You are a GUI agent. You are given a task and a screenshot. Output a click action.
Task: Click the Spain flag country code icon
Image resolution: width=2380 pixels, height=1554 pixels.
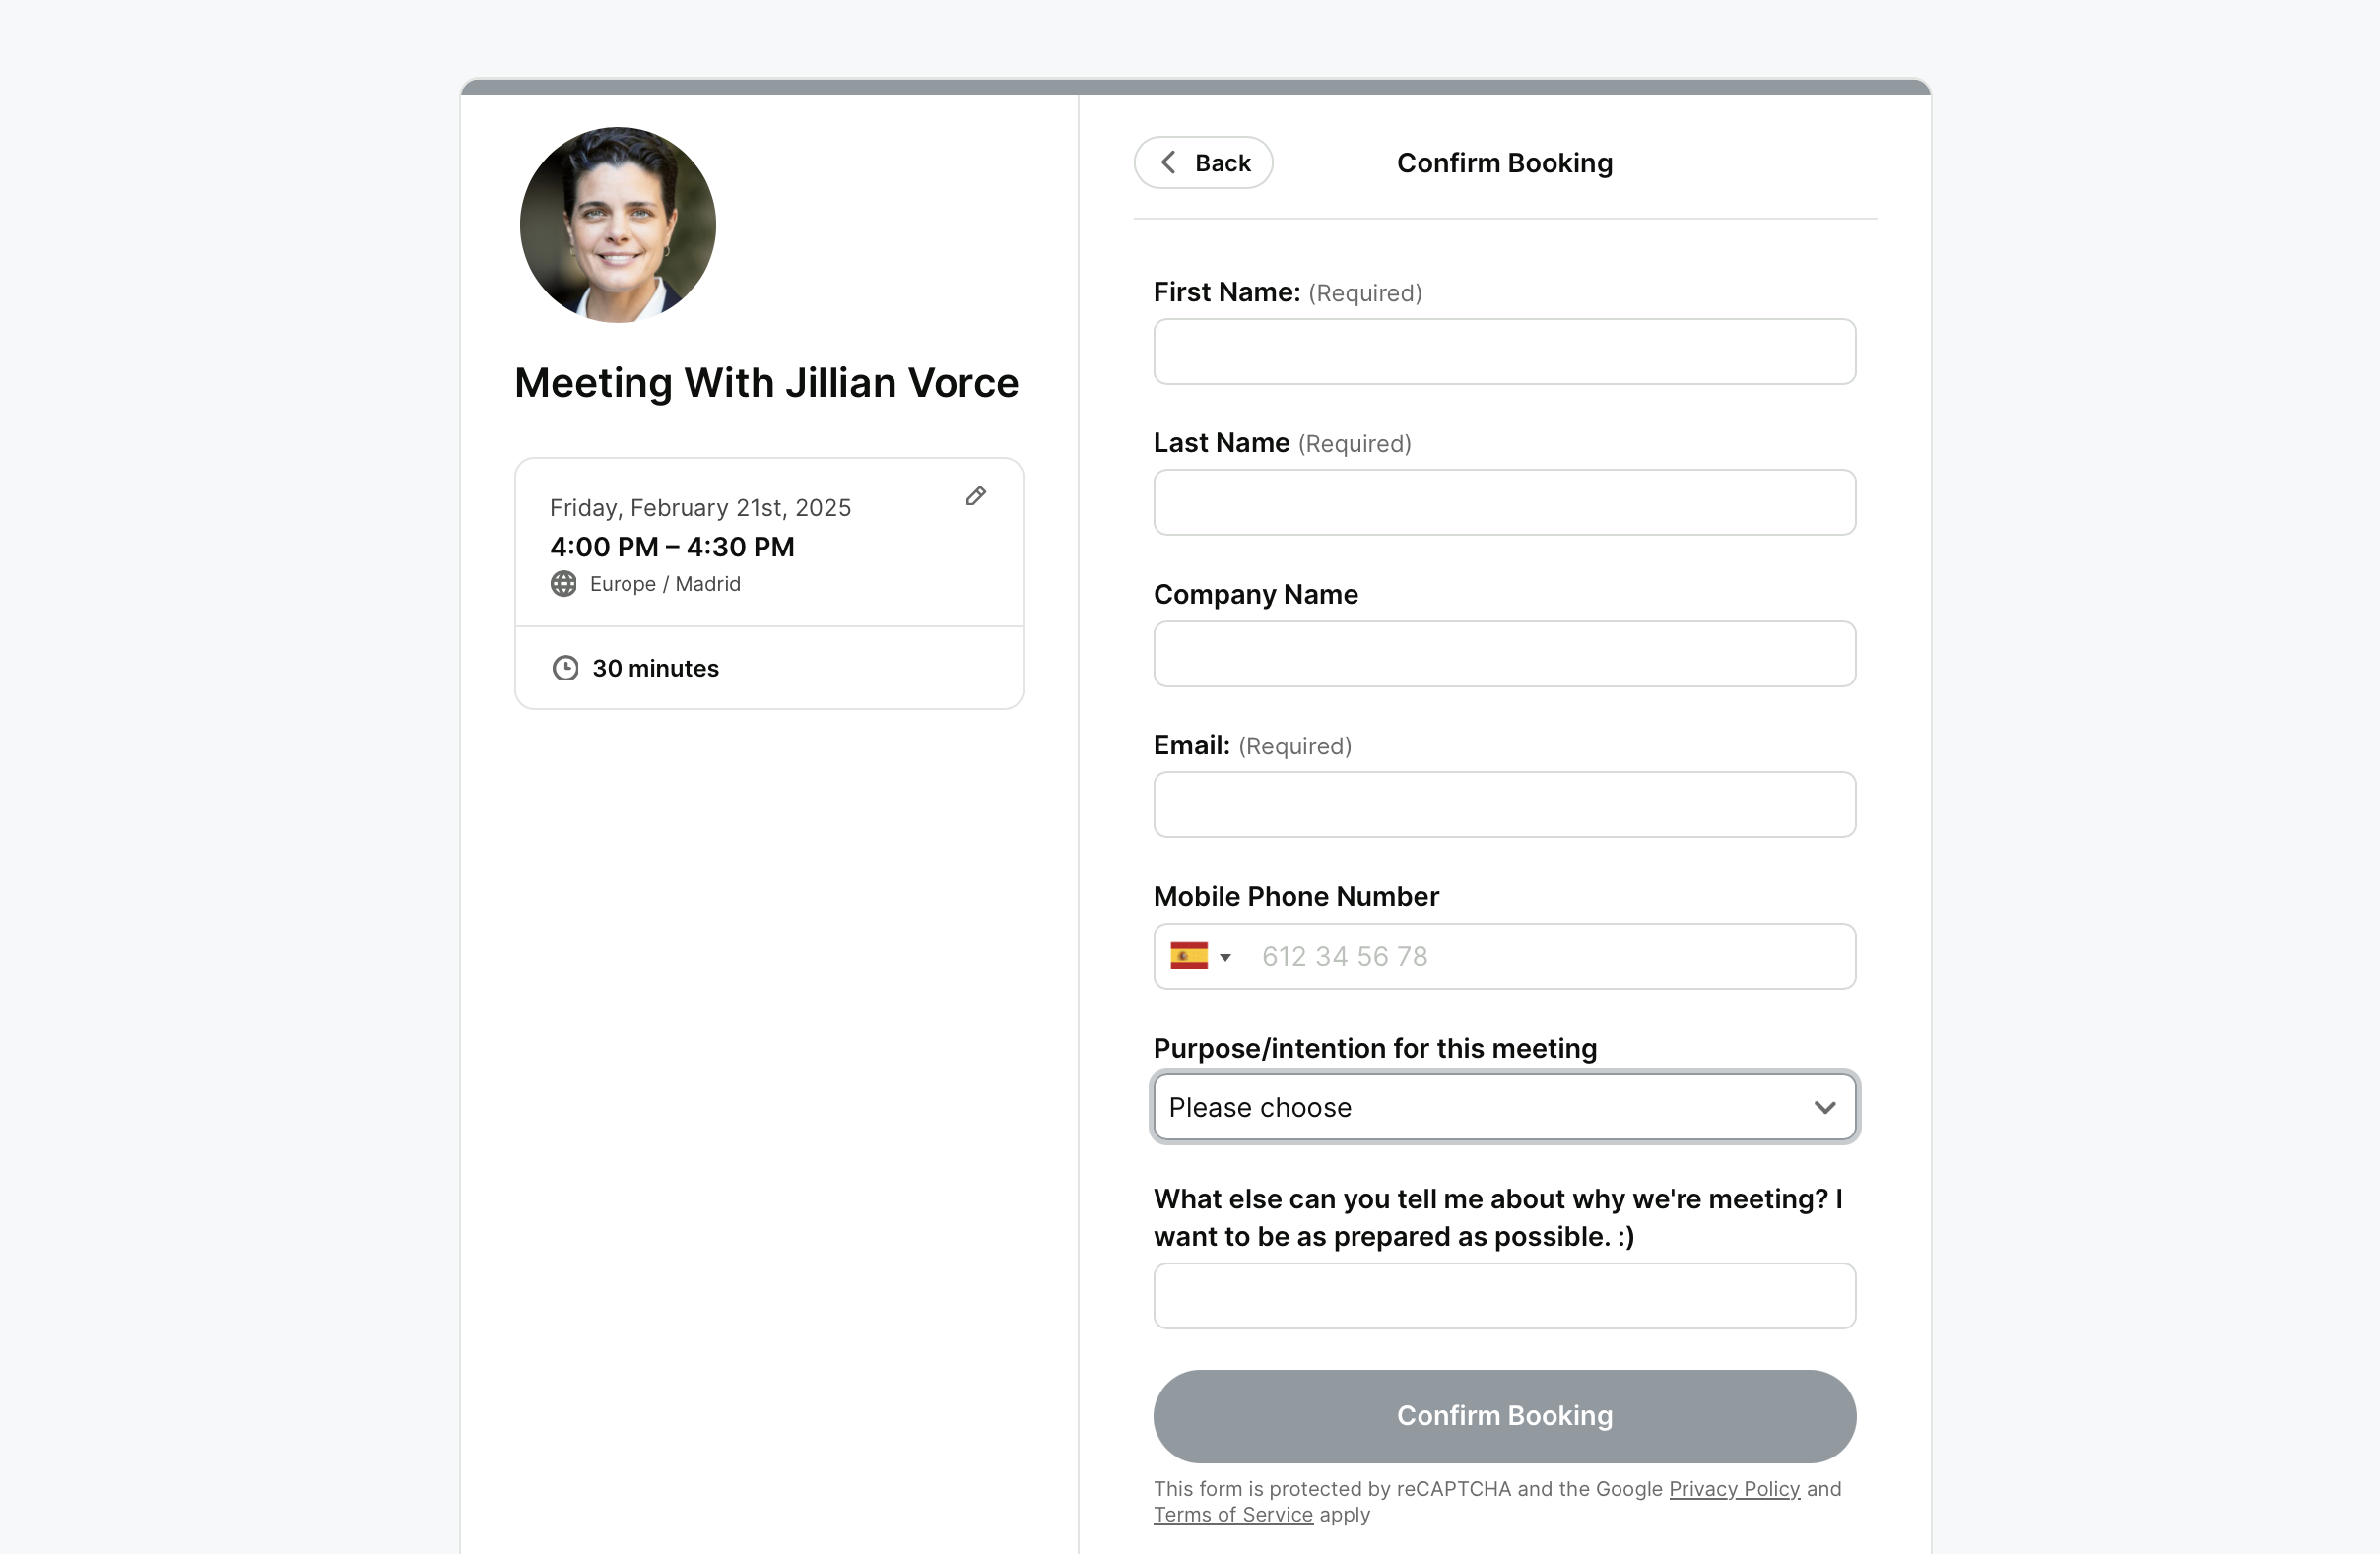click(1189, 956)
